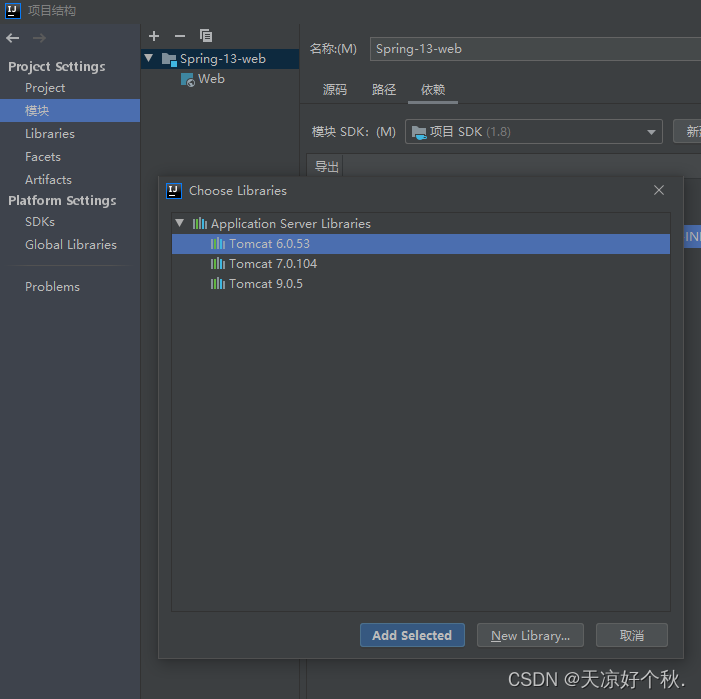Image resolution: width=701 pixels, height=699 pixels.
Task: Switch to the 路径 tab
Action: click(x=384, y=90)
